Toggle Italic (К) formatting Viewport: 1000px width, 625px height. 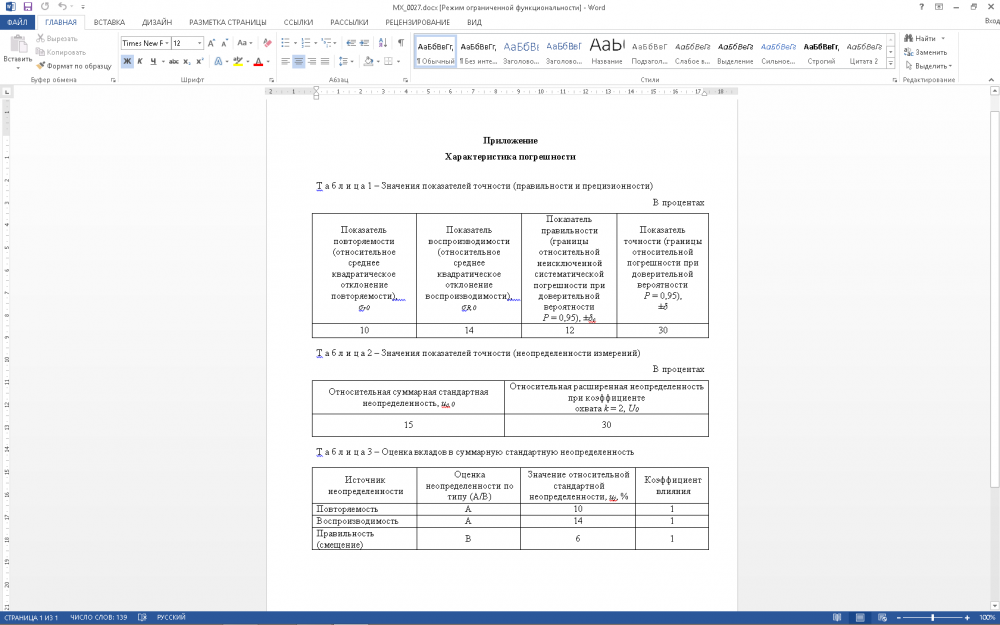pos(140,61)
